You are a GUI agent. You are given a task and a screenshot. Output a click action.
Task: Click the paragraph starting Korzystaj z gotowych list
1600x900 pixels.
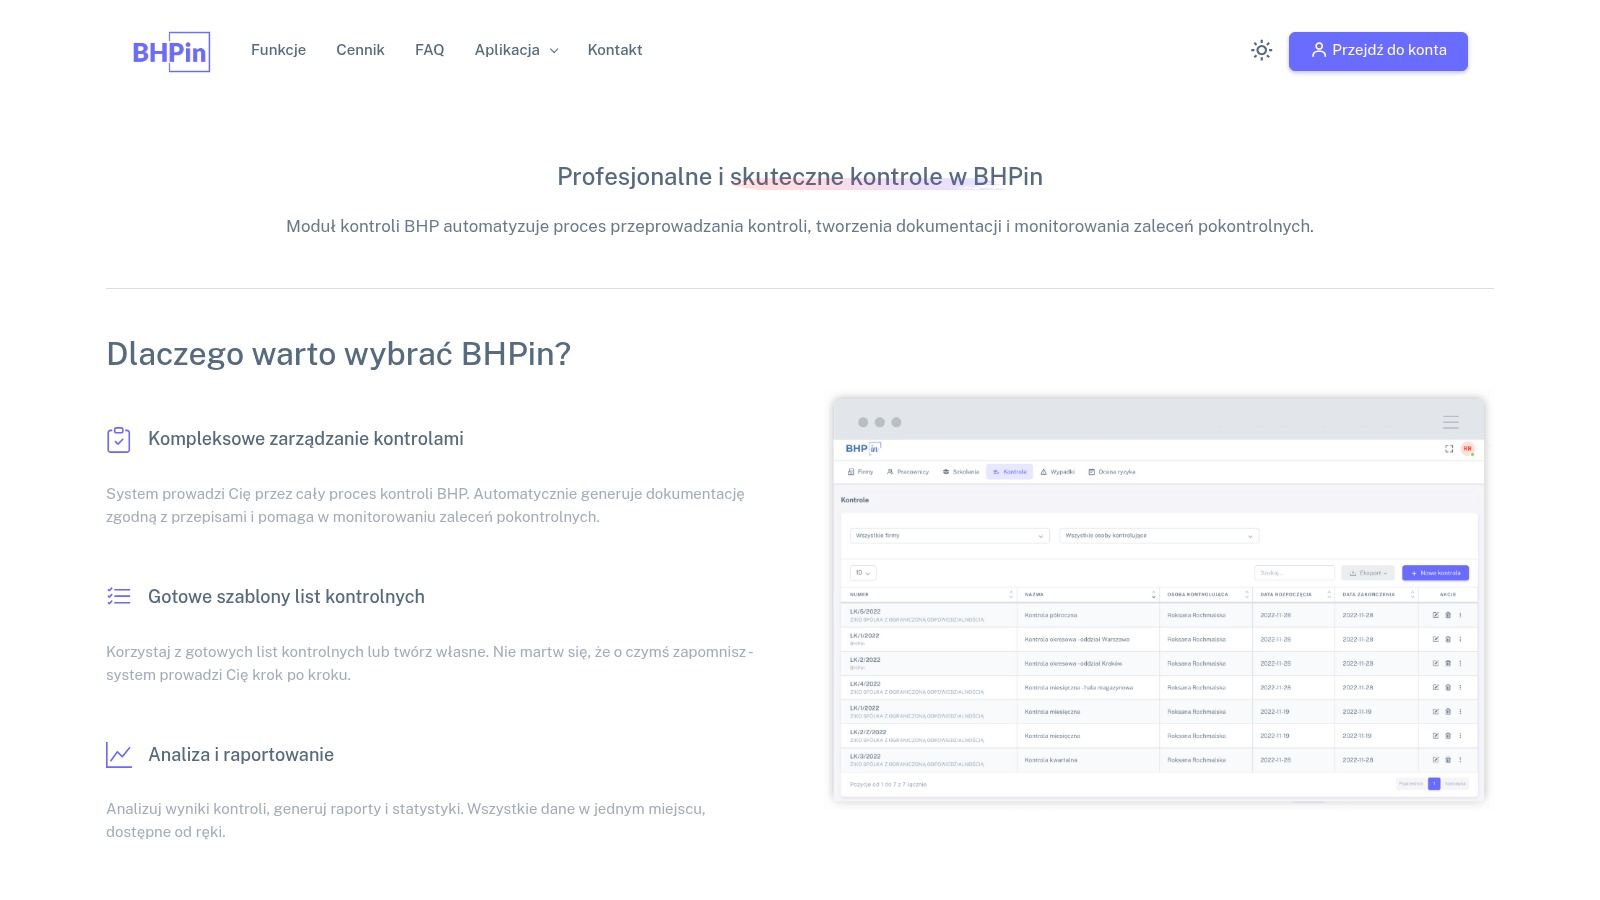[430, 663]
